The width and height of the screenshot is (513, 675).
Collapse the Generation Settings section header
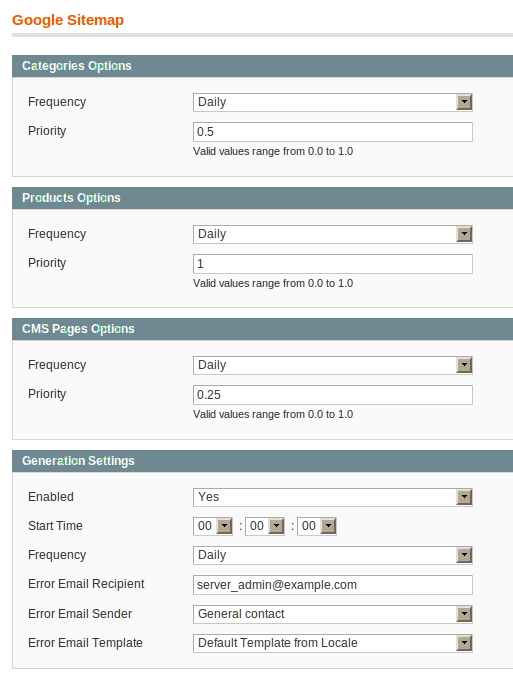[263, 461]
